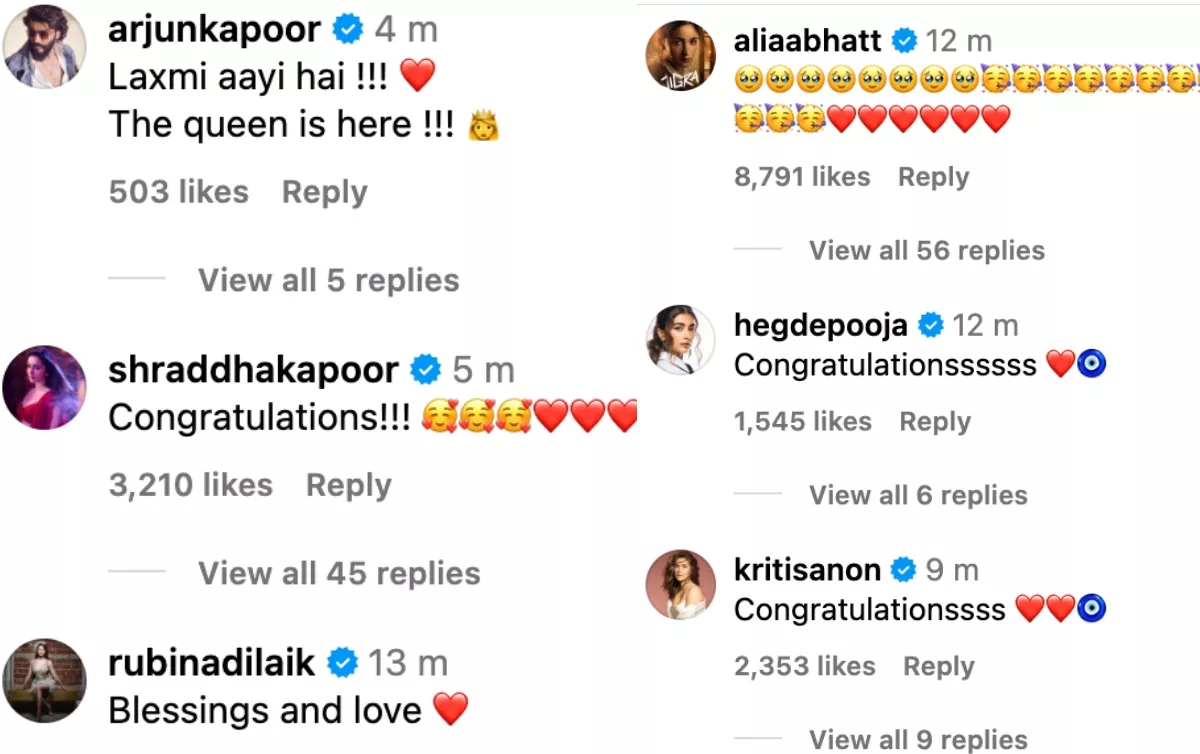Expand View all 56 replies
Image resolution: width=1200 pixels, height=754 pixels.
click(x=927, y=250)
